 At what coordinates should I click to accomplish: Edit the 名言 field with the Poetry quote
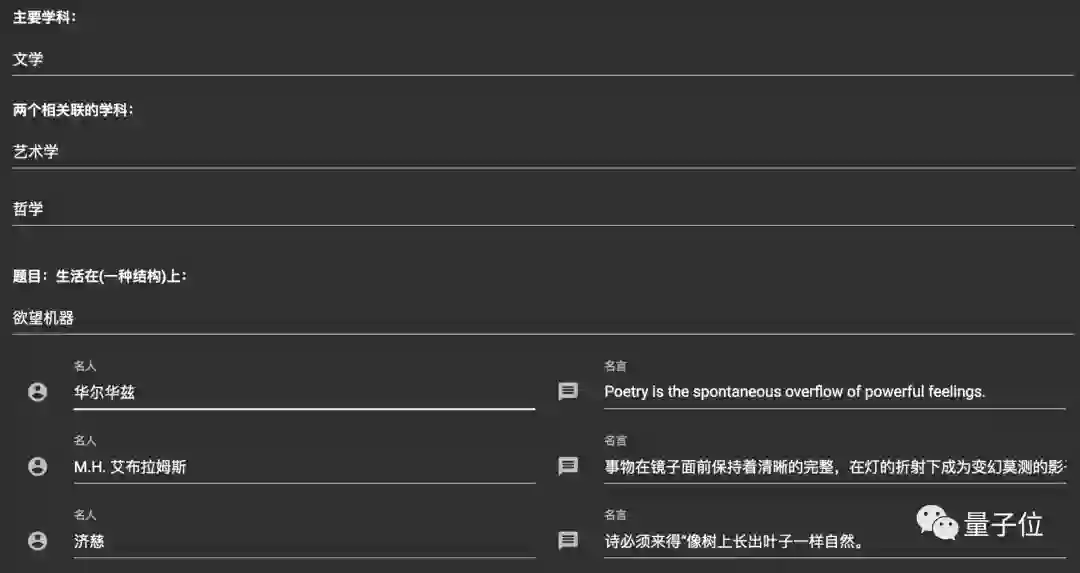833,392
